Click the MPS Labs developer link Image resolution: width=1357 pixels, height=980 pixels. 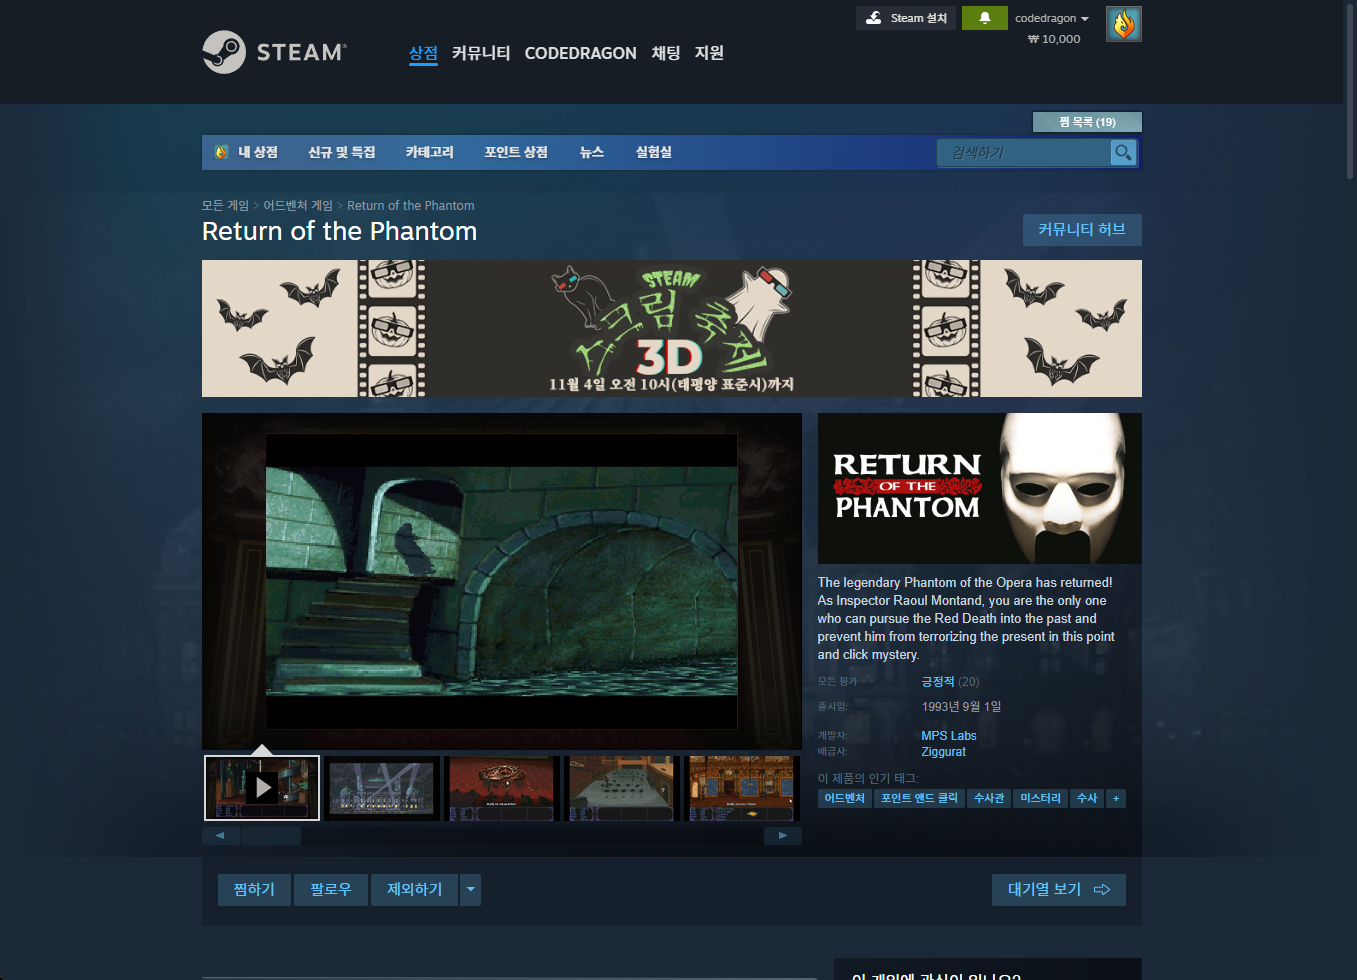click(x=949, y=736)
